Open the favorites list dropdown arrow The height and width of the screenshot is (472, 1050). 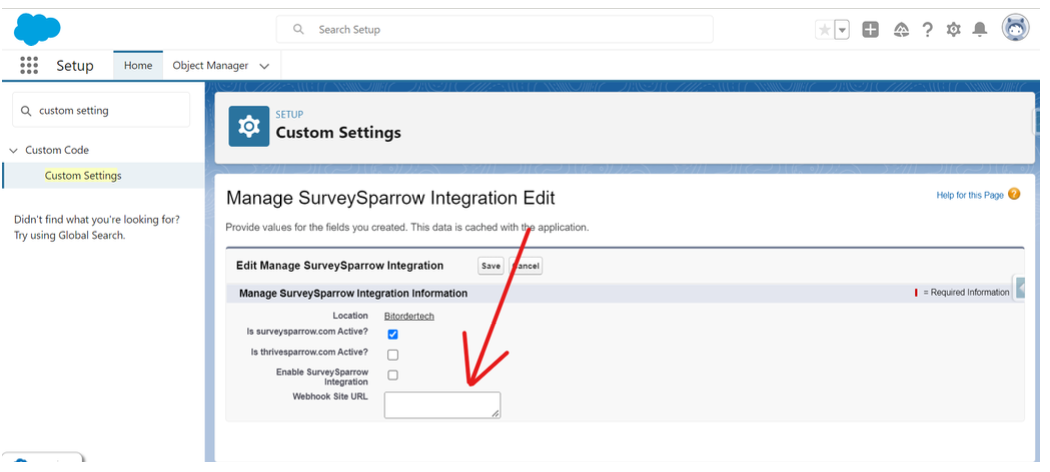tap(842, 30)
